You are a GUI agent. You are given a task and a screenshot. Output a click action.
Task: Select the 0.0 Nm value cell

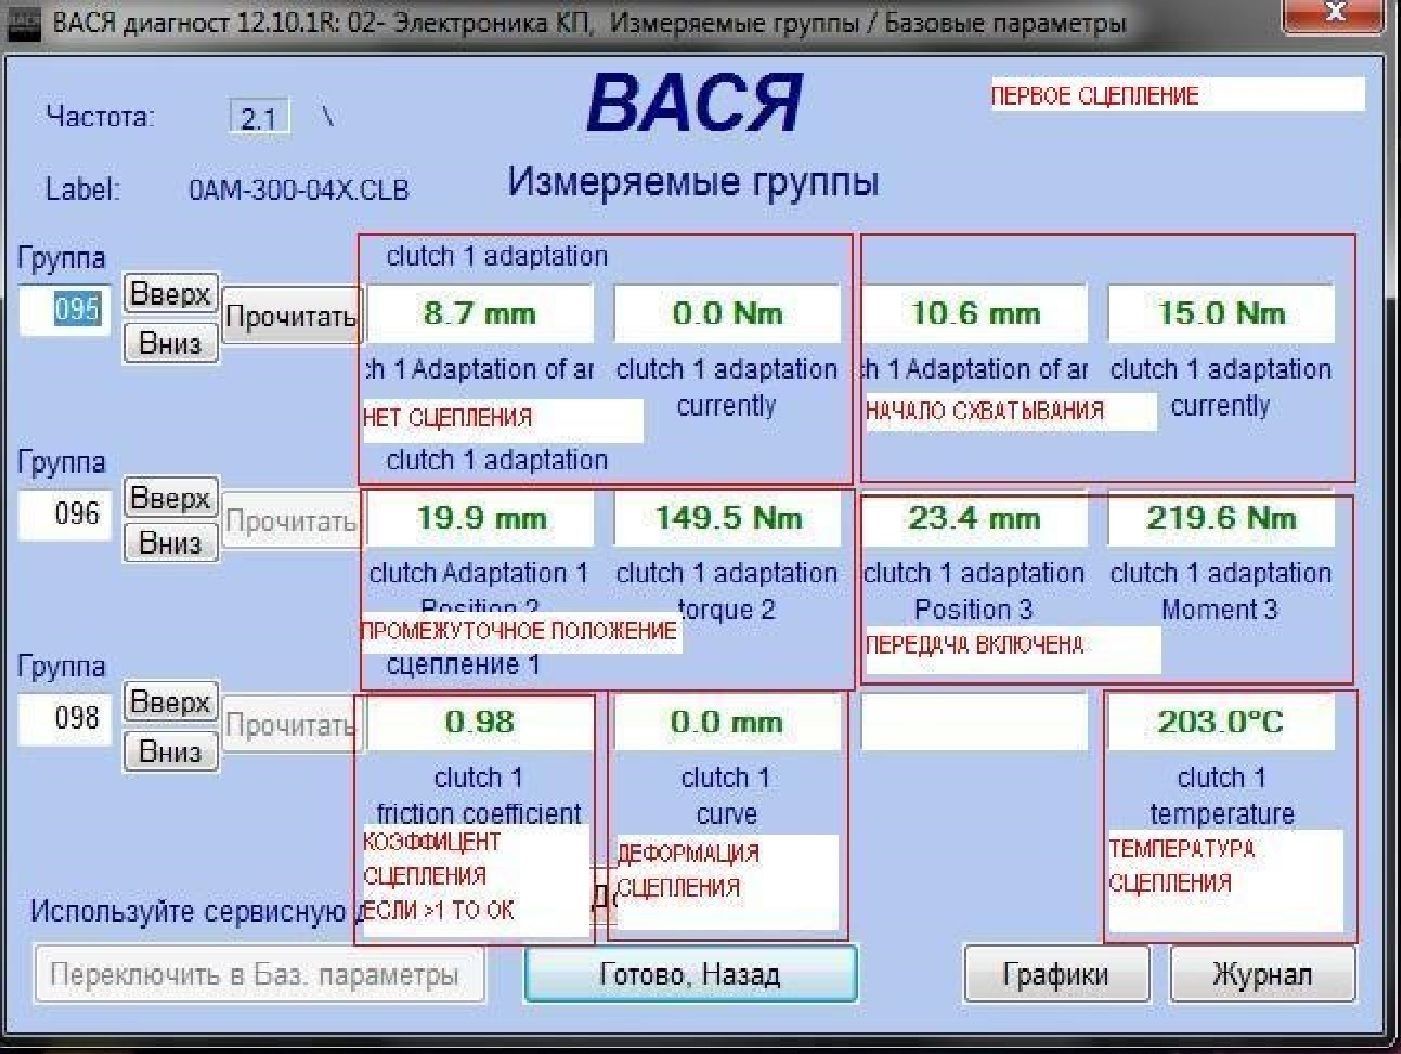727,314
